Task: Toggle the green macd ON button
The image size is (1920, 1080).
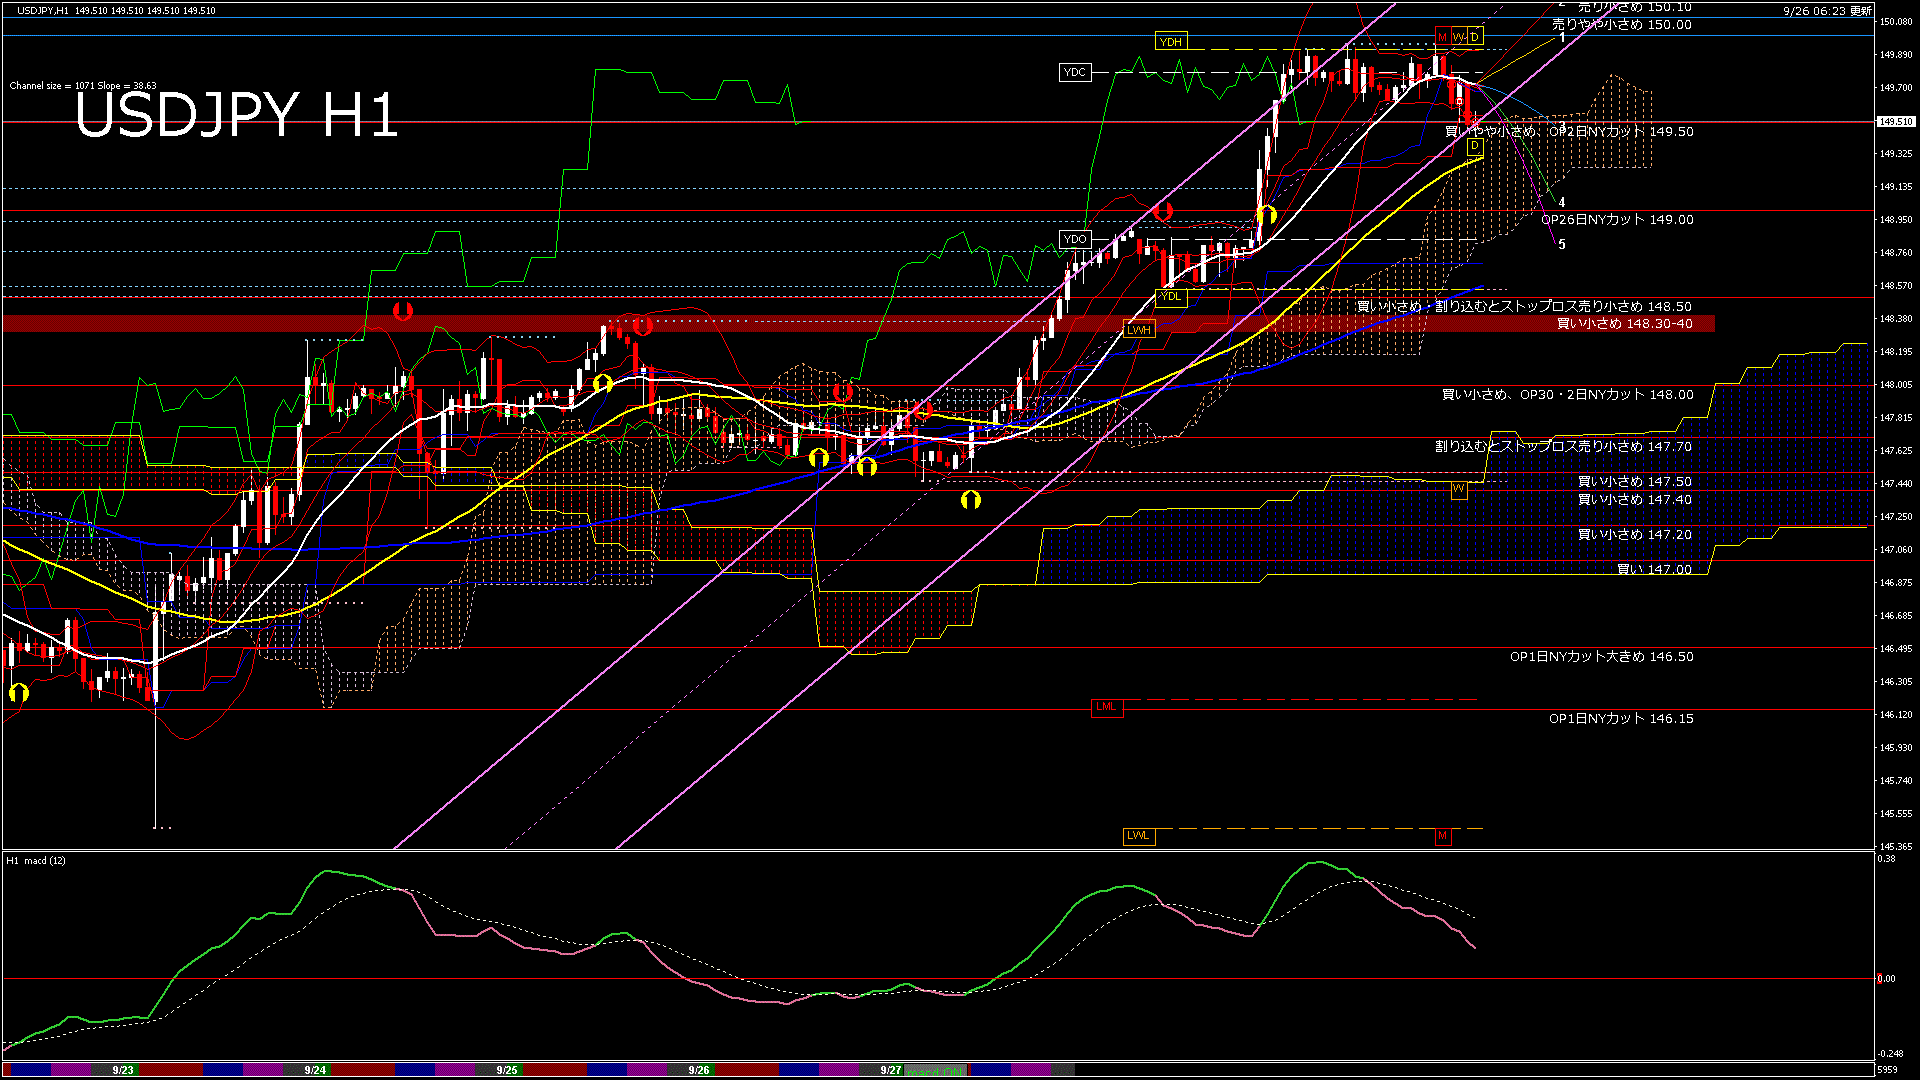Action: click(x=936, y=1071)
